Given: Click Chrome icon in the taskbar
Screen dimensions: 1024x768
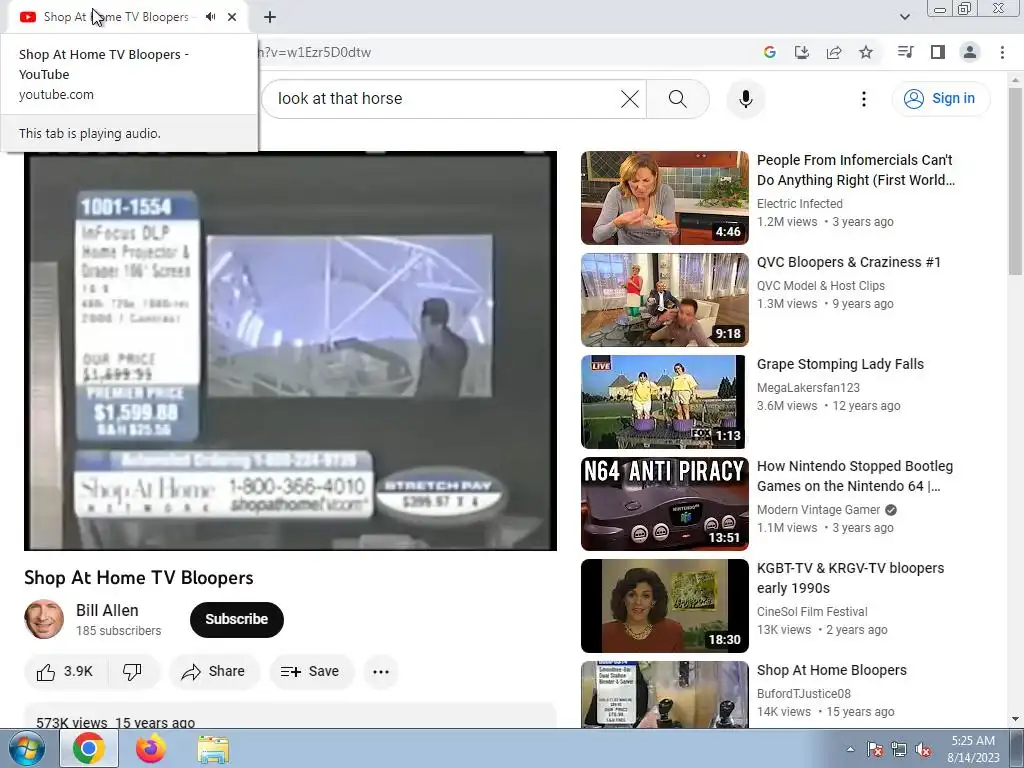Looking at the screenshot, I should tap(89, 749).
